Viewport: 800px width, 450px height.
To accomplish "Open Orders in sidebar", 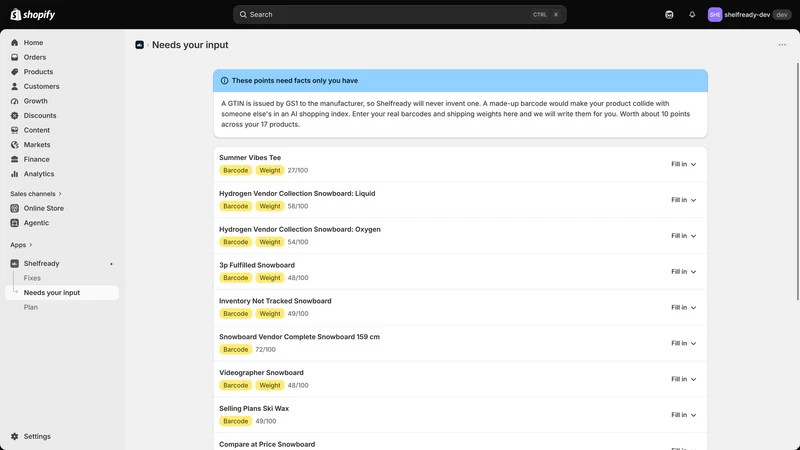I will tap(35, 57).
